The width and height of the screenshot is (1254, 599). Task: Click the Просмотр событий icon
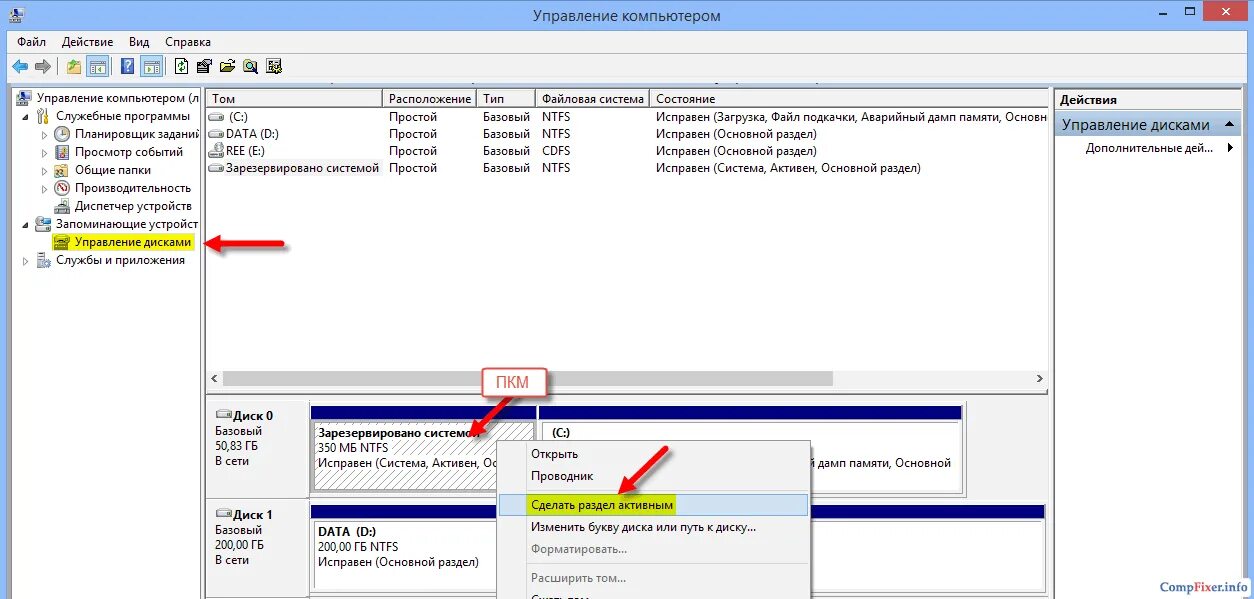(62, 152)
